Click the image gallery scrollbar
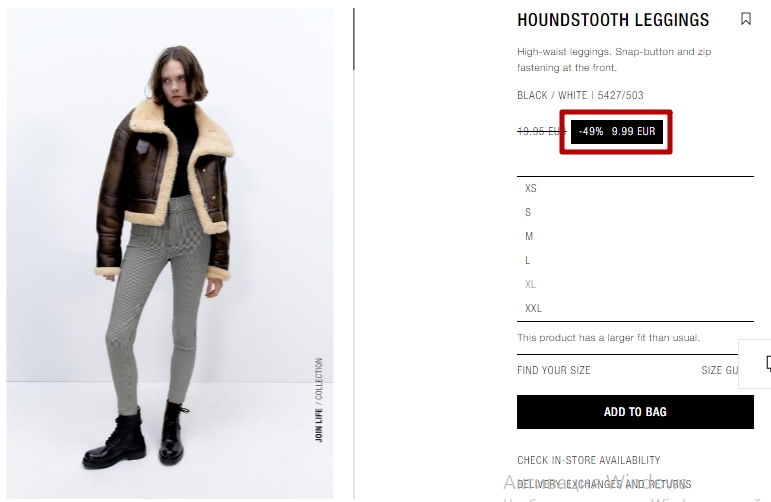771x502 pixels. 354,39
